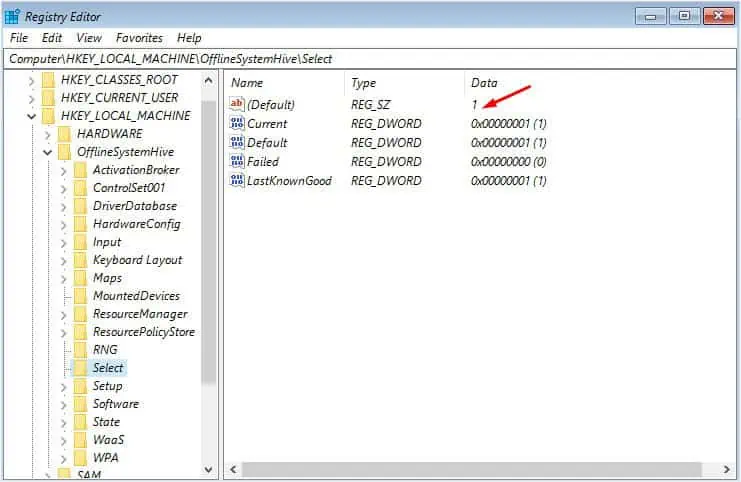The height and width of the screenshot is (482, 741).
Task: Click the ResourcePolicyStore folder icon
Action: [x=80, y=332]
